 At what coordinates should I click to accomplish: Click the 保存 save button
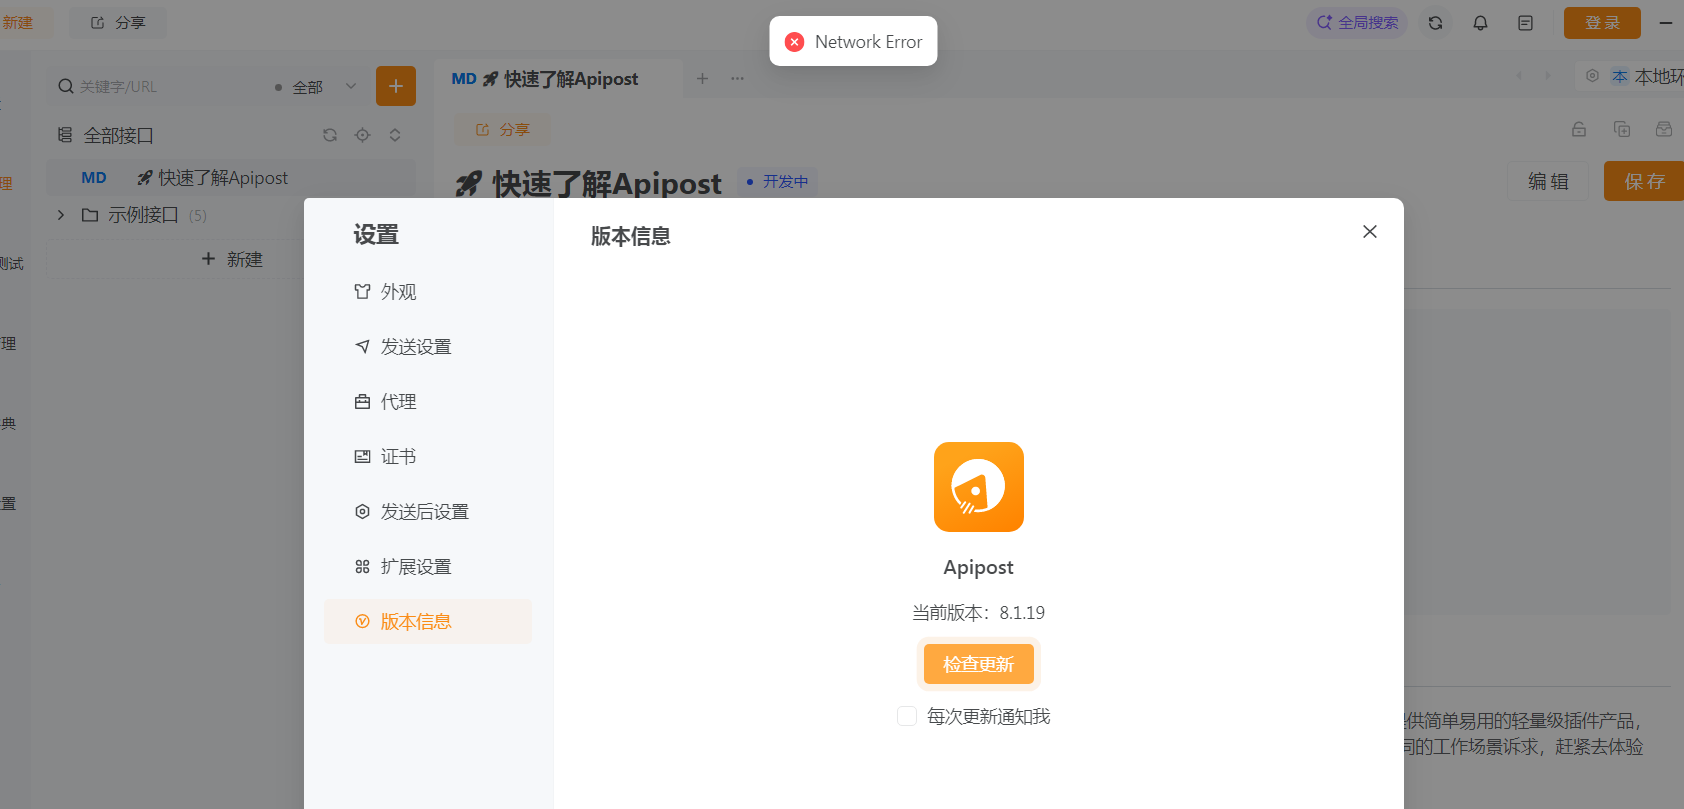click(1644, 181)
